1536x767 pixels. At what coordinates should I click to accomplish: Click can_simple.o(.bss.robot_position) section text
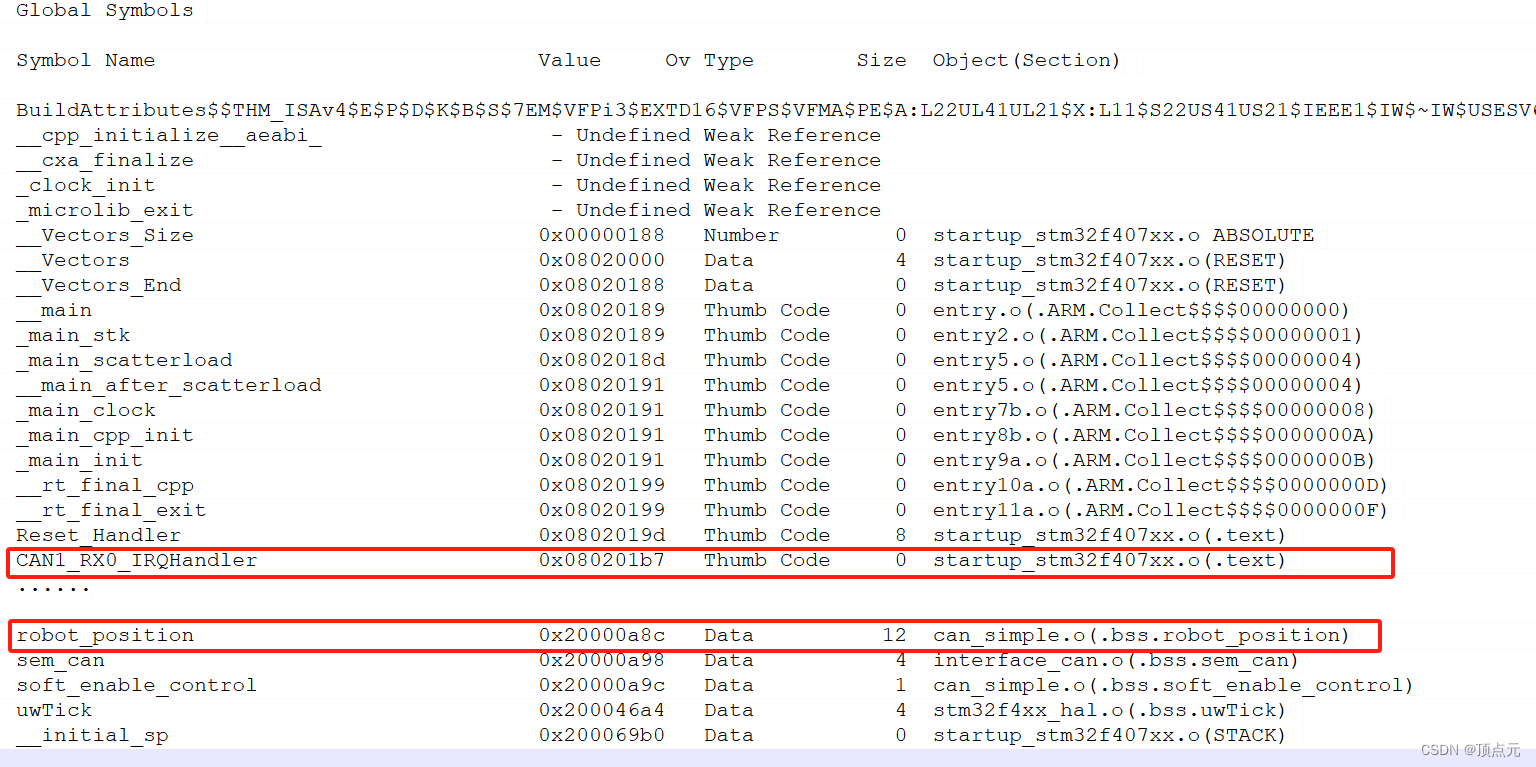point(1141,635)
